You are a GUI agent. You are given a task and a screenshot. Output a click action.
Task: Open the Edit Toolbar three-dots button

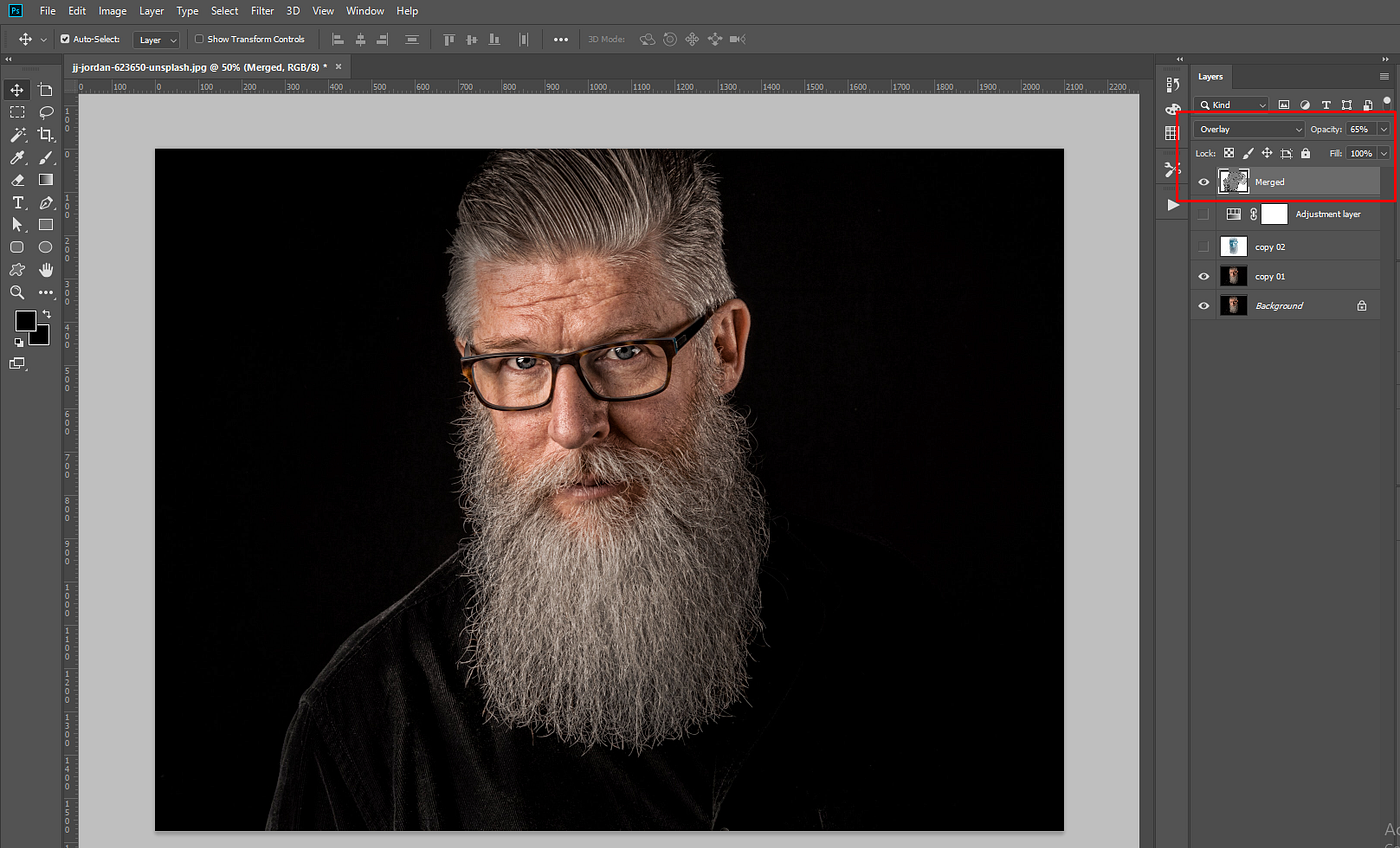(x=45, y=292)
